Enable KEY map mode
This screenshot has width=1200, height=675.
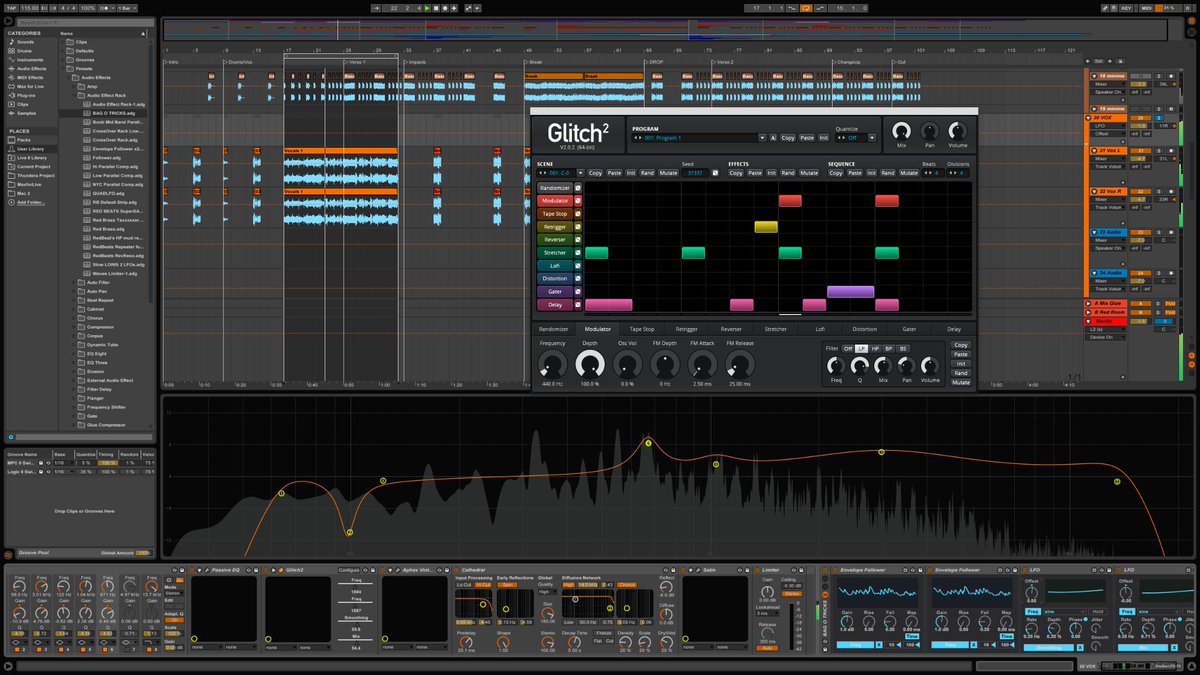(1127, 8)
